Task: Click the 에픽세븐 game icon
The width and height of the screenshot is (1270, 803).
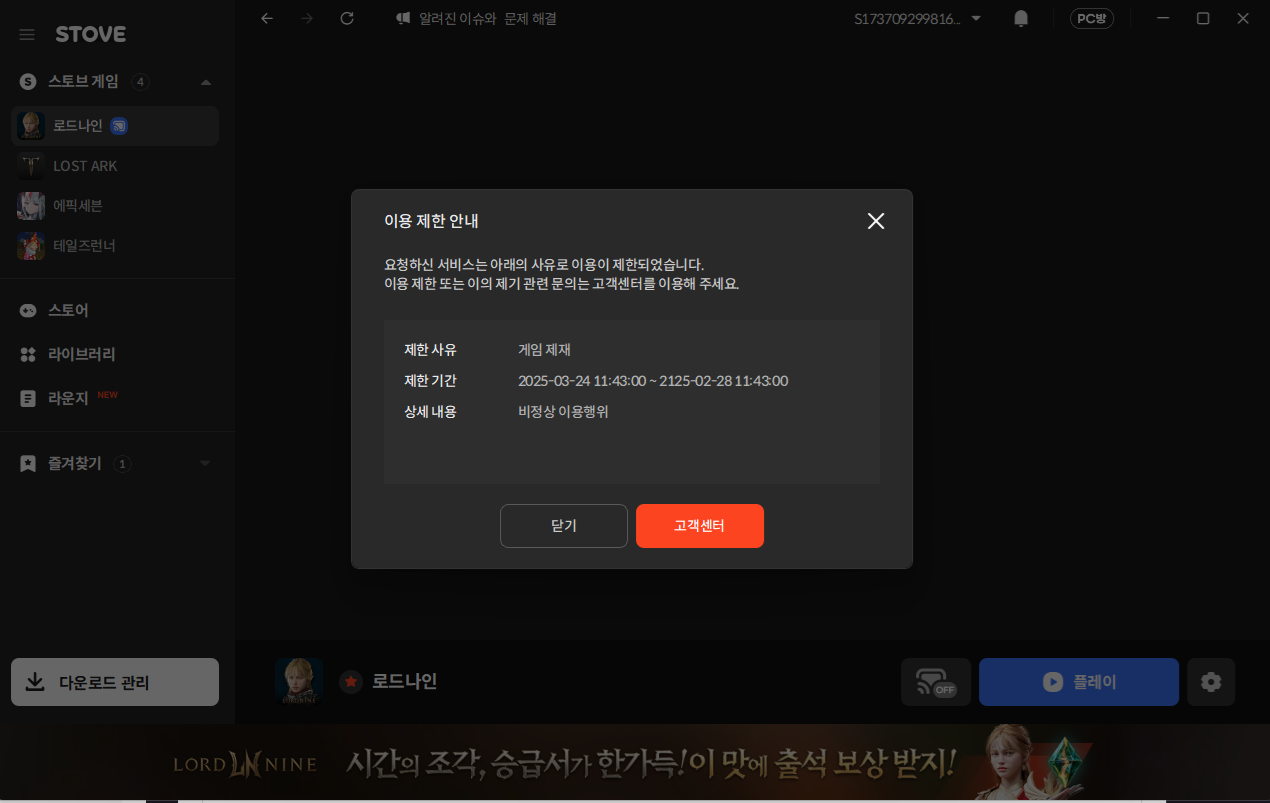Action: (x=31, y=206)
